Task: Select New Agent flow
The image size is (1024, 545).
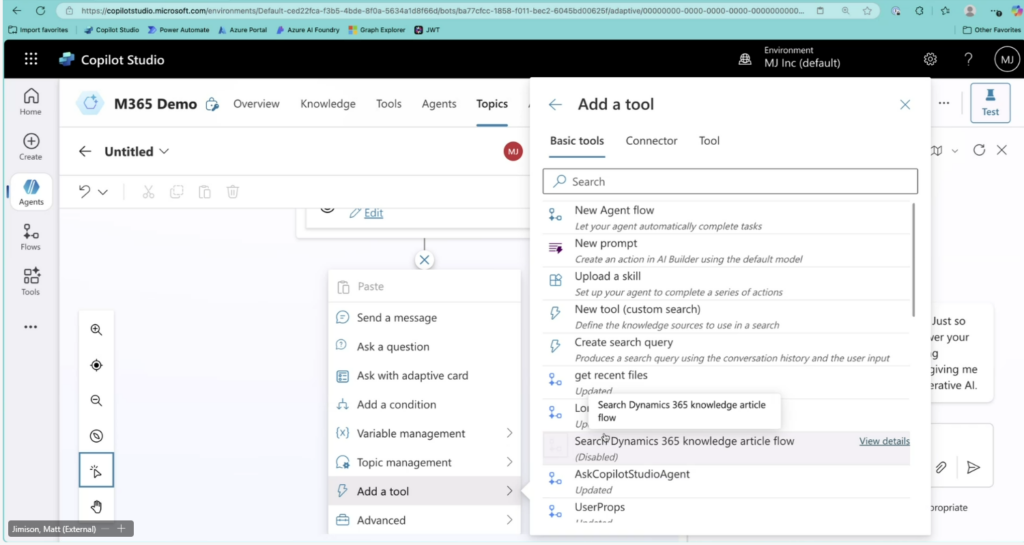Action: (x=726, y=217)
